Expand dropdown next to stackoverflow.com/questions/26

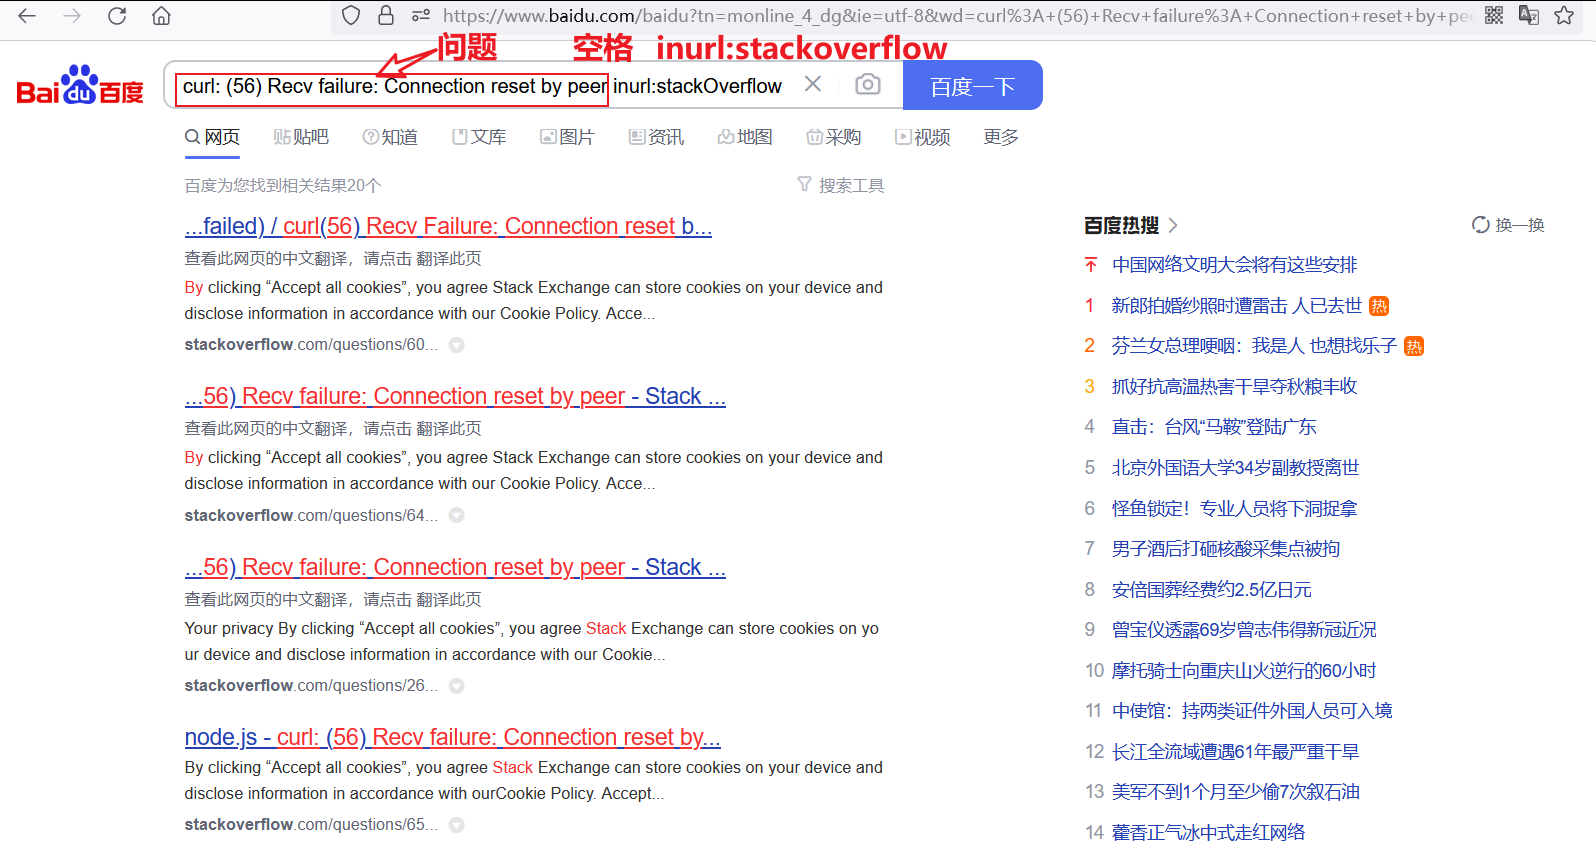coord(456,686)
